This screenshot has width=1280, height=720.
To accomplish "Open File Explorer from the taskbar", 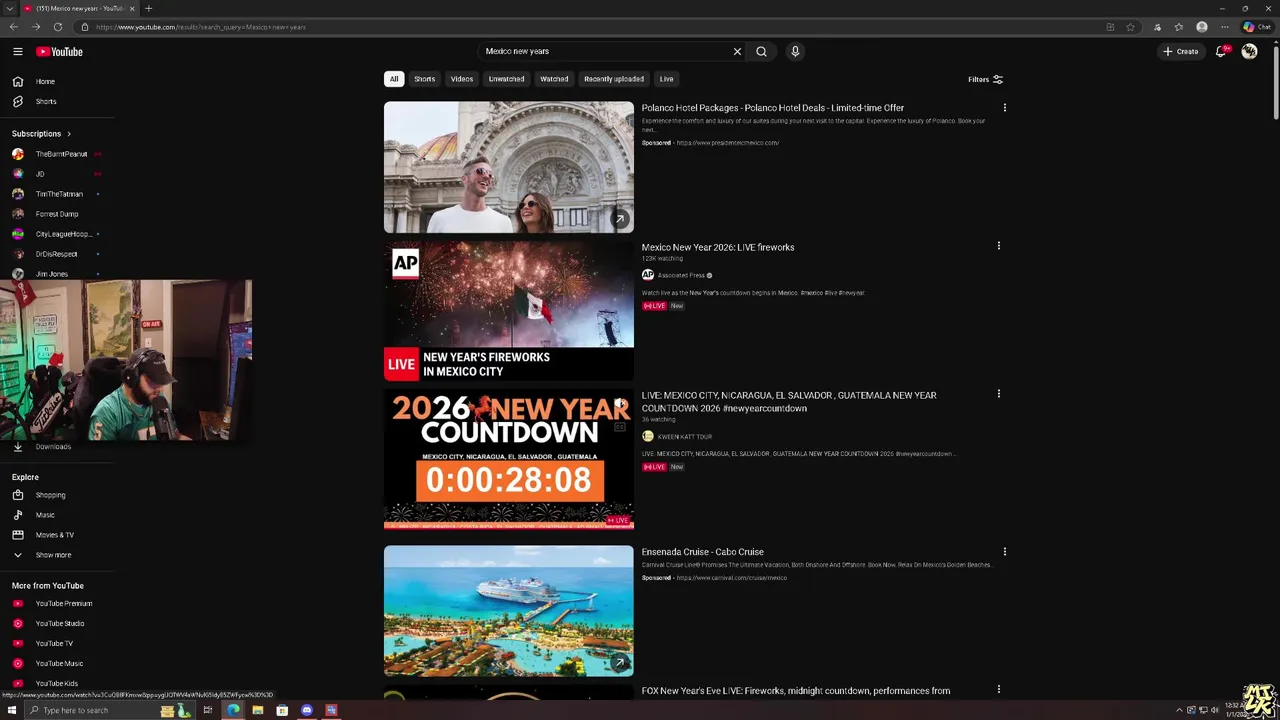I will pyautogui.click(x=258, y=710).
